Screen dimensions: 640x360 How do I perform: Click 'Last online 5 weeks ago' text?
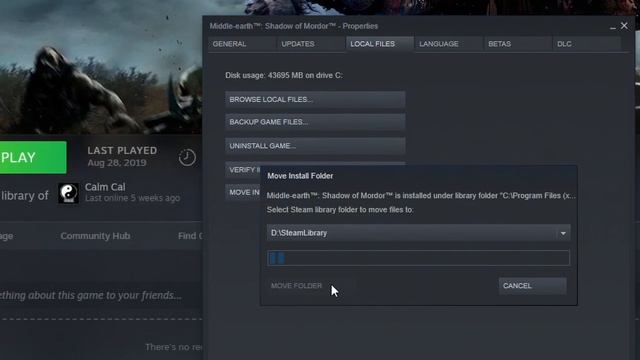[132, 198]
